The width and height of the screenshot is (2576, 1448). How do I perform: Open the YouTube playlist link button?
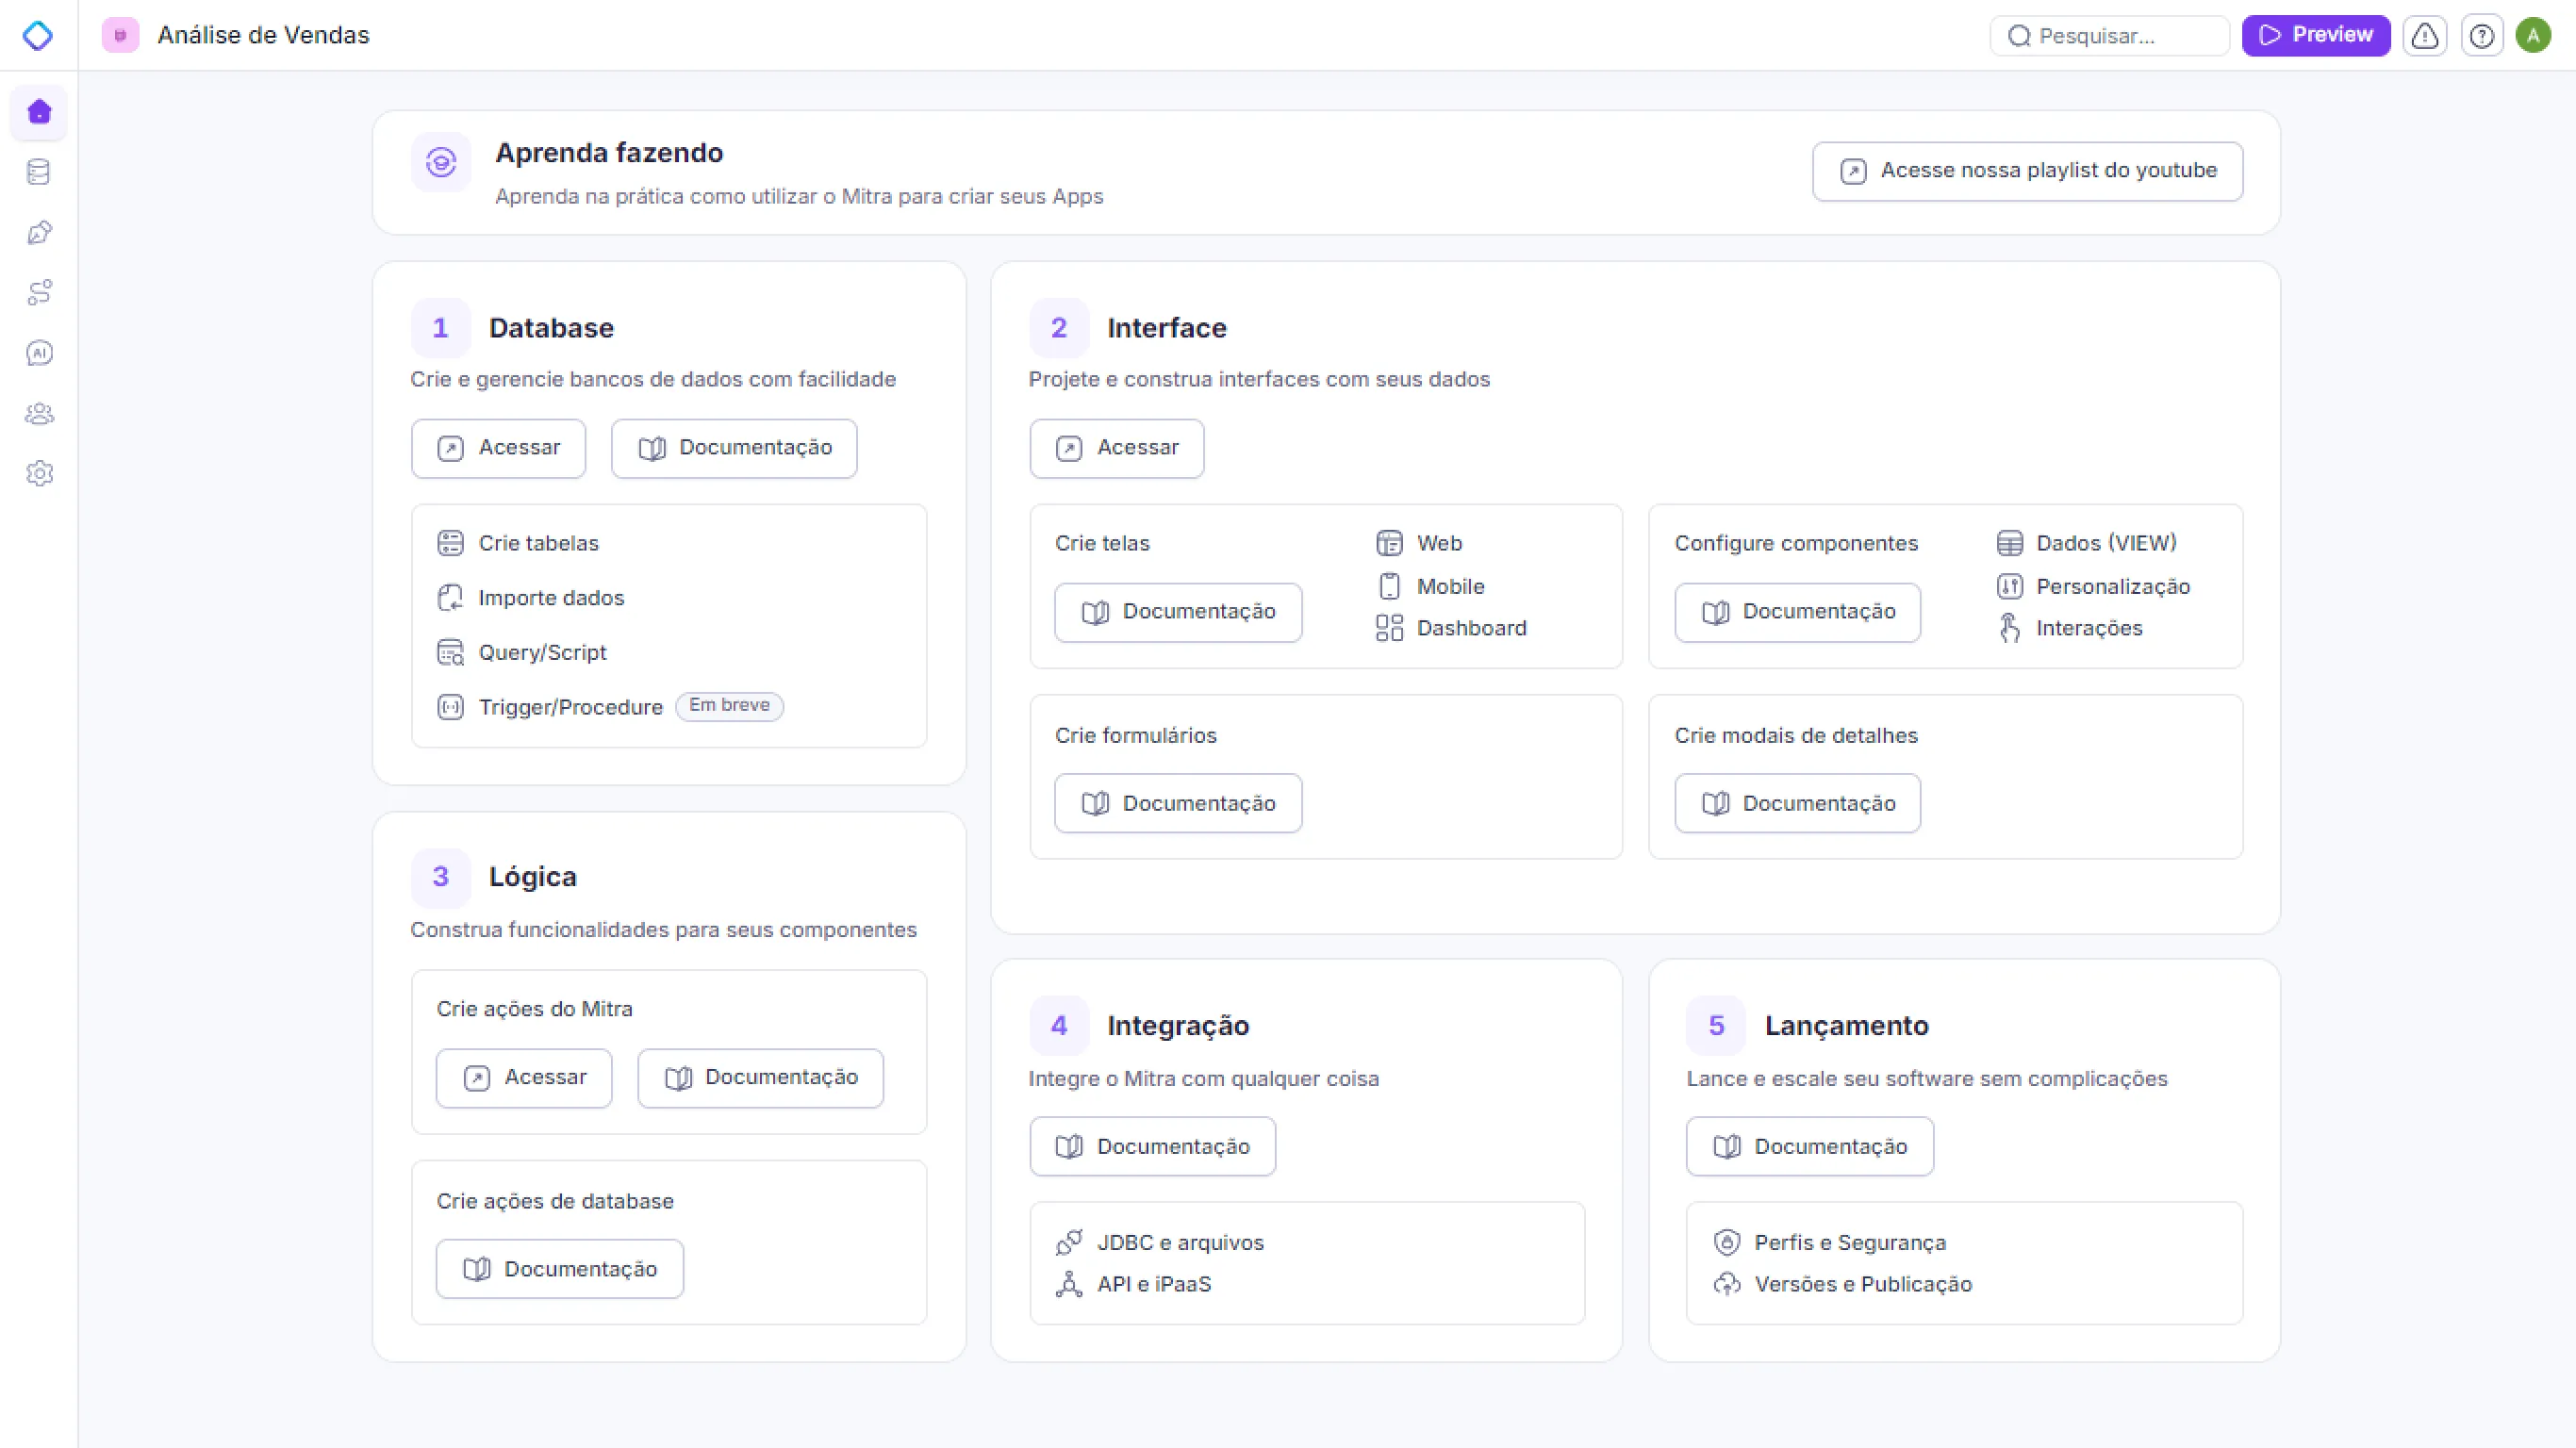[2027, 171]
